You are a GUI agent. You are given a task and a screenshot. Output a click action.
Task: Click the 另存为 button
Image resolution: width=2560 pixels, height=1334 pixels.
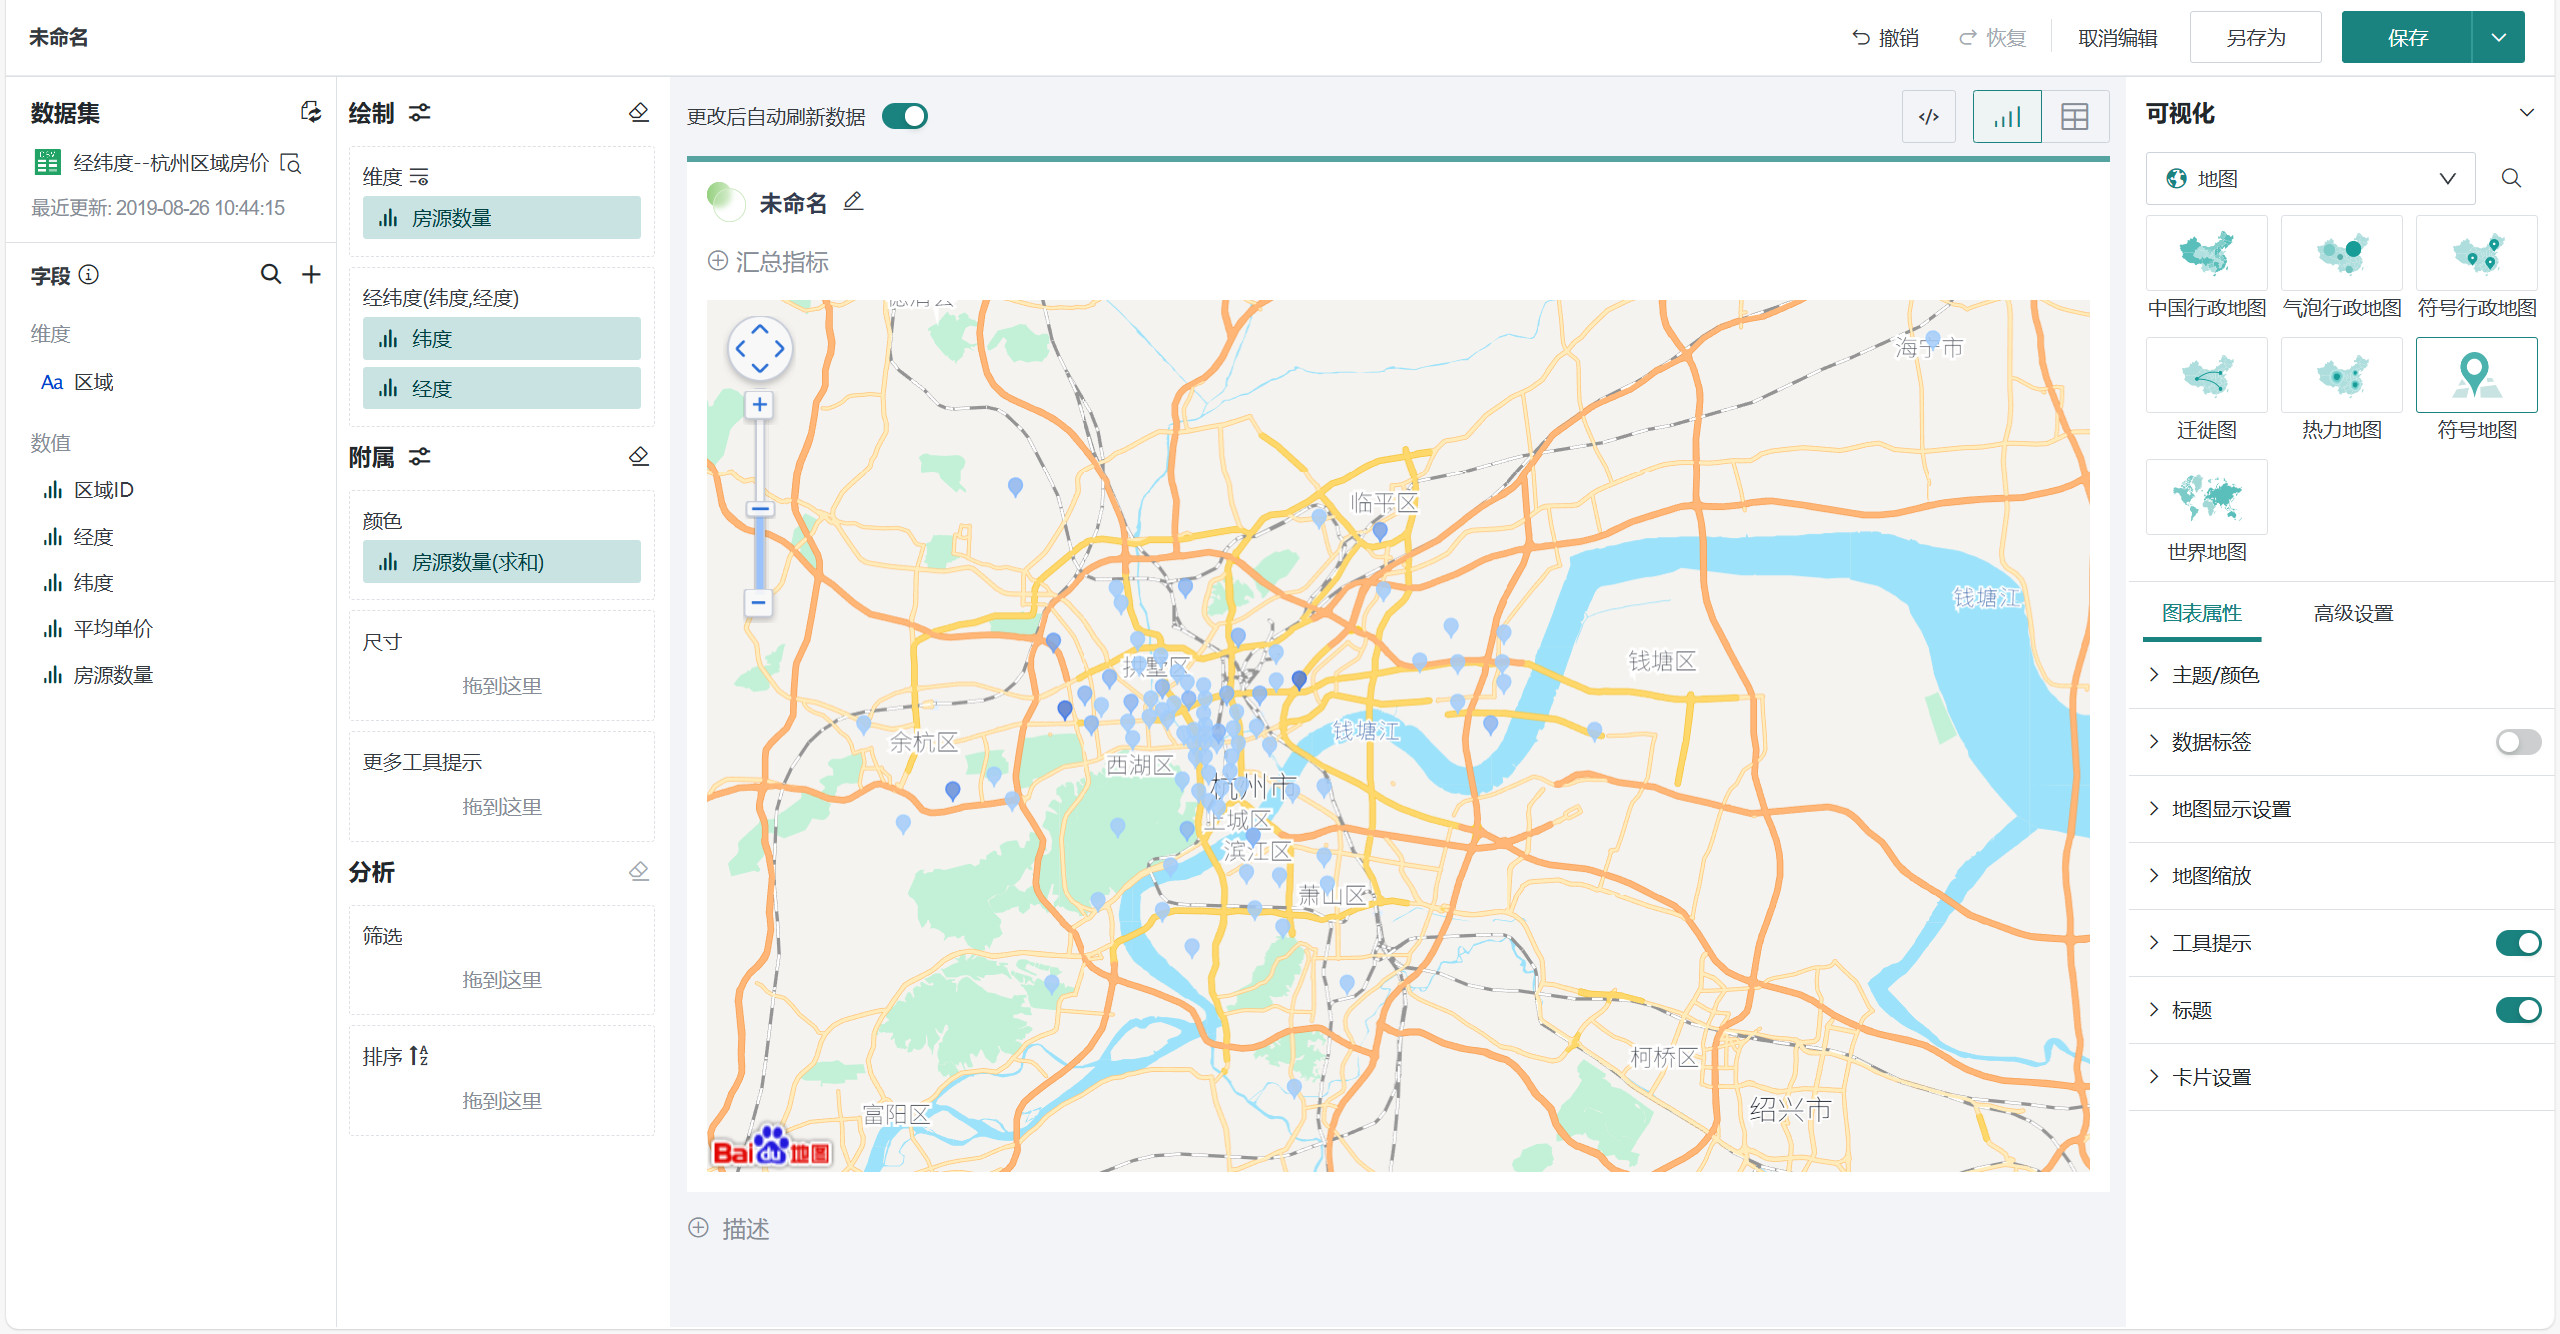pyautogui.click(x=2255, y=38)
